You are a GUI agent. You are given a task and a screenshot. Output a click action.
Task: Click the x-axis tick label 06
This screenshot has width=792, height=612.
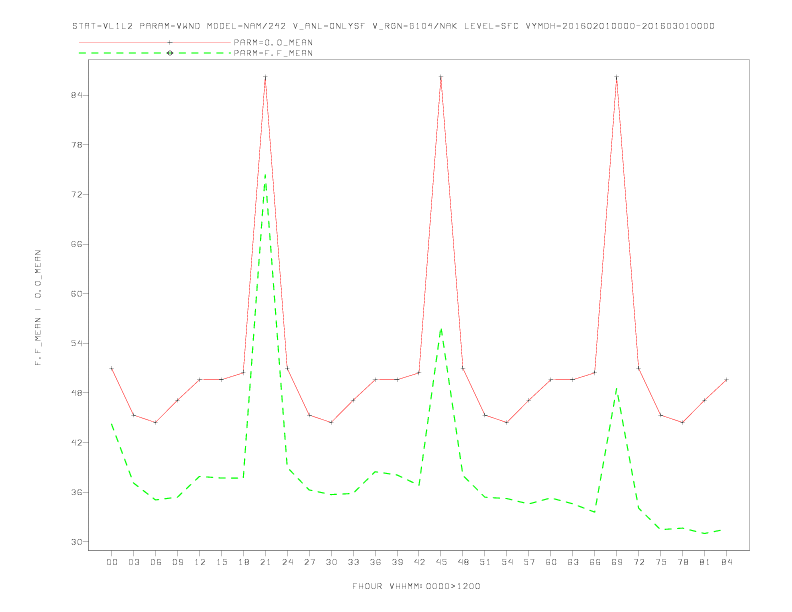(156, 562)
